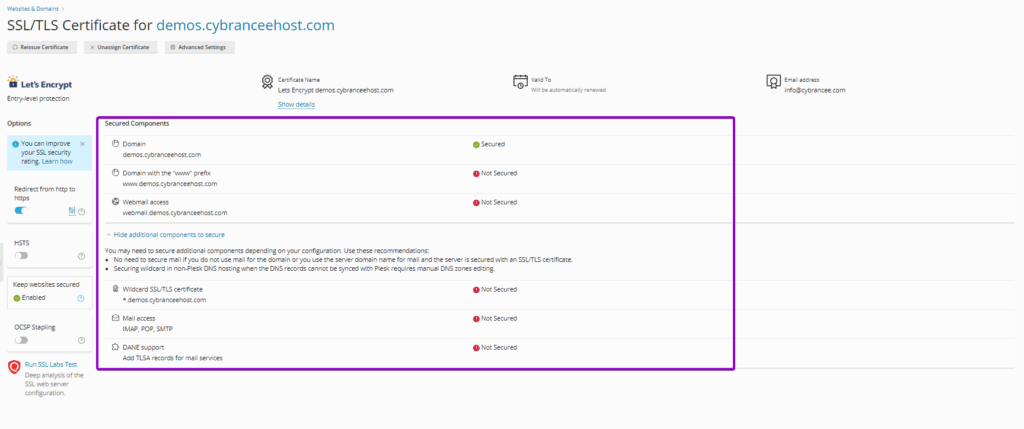Image resolution: width=1024 pixels, height=429 pixels.
Task: Click the HSTS help question icon
Action: (82, 256)
